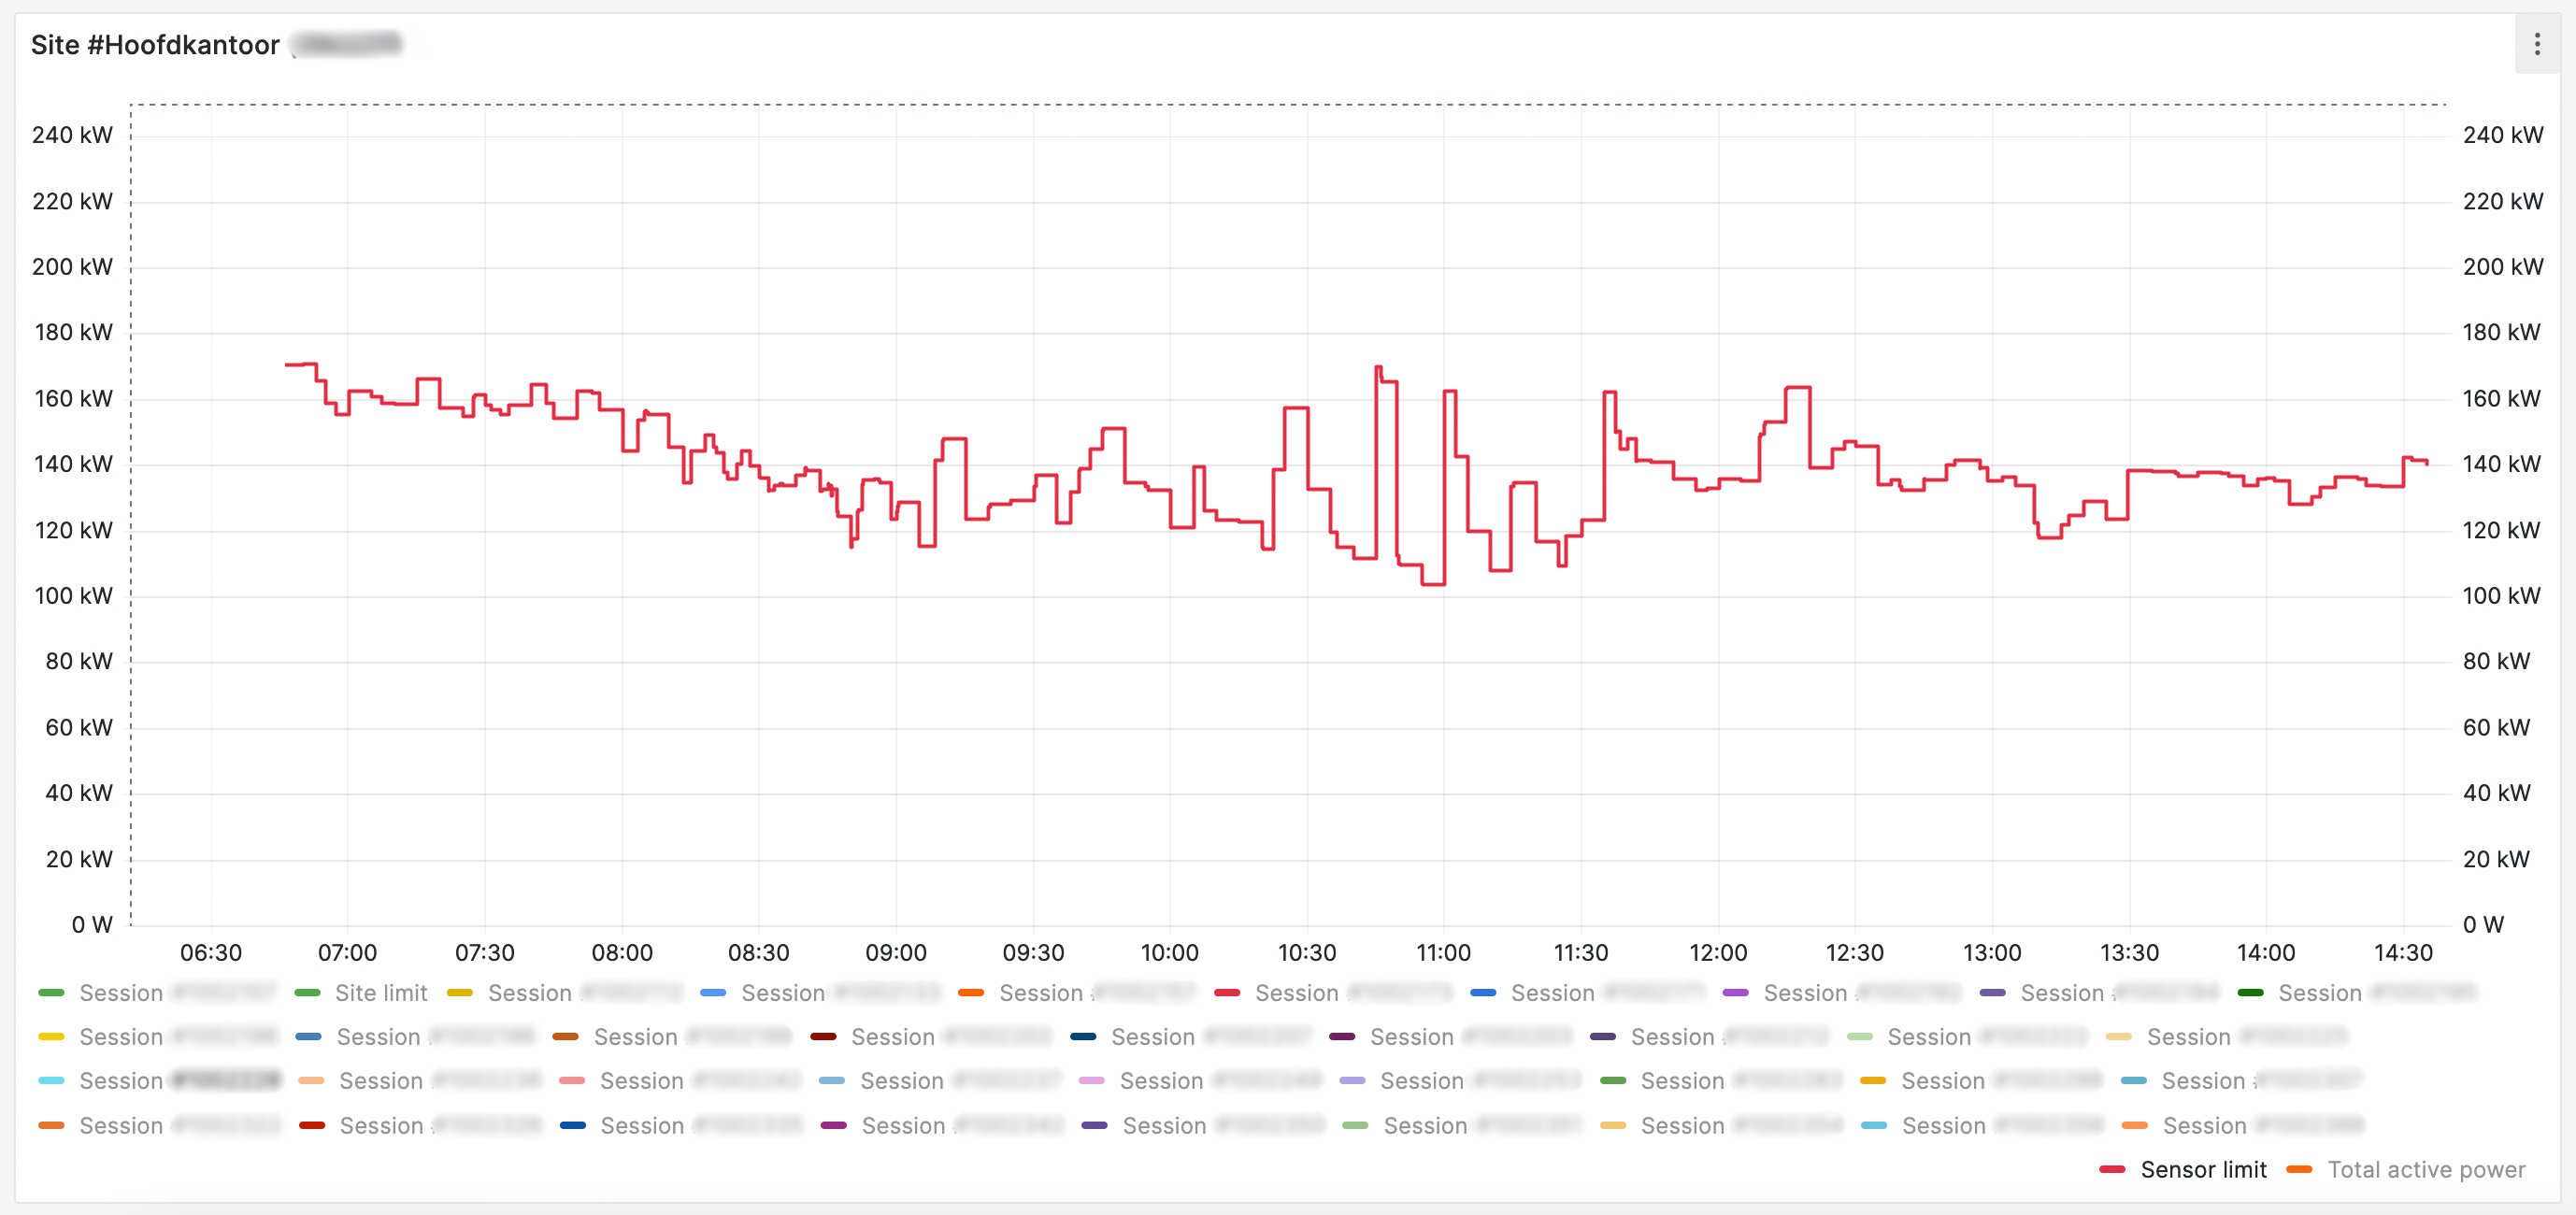
Task: Toggle the Sensor limit legend entry
Action: point(2203,1169)
